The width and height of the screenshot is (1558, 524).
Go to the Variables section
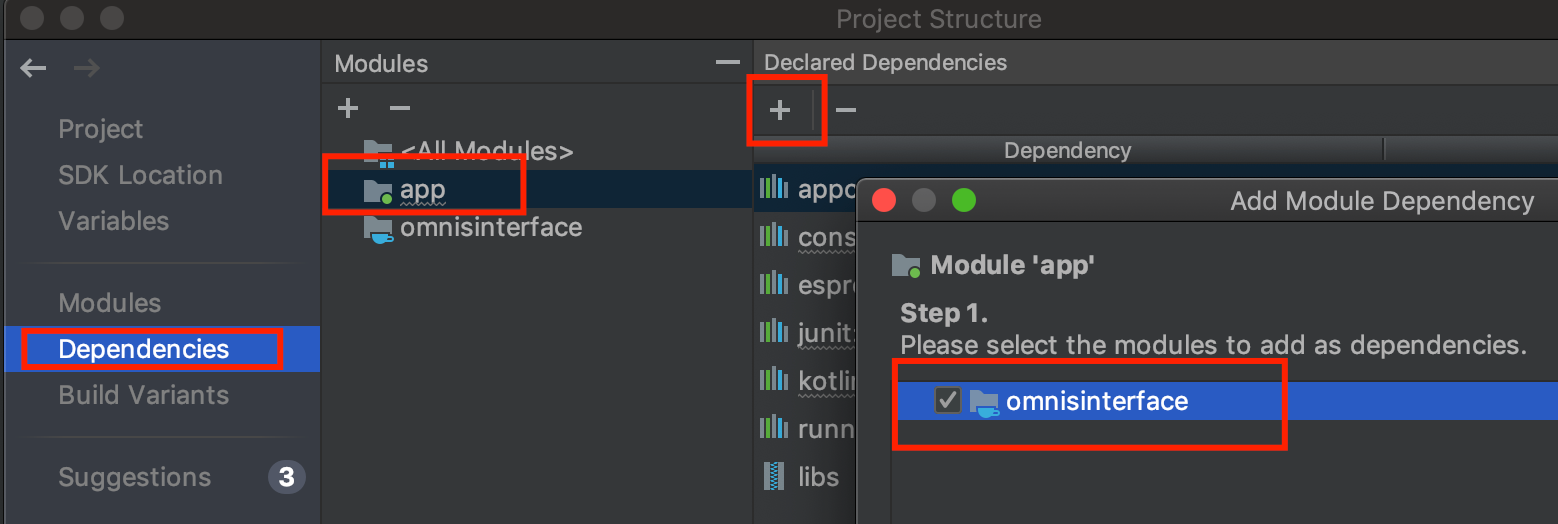pyautogui.click(x=113, y=221)
